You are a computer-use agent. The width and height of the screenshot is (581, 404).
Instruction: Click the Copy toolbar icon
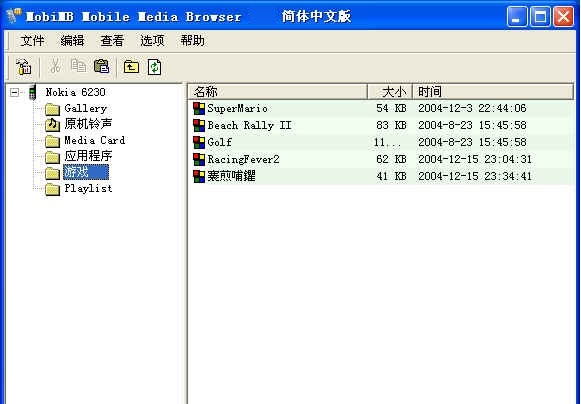[78, 66]
